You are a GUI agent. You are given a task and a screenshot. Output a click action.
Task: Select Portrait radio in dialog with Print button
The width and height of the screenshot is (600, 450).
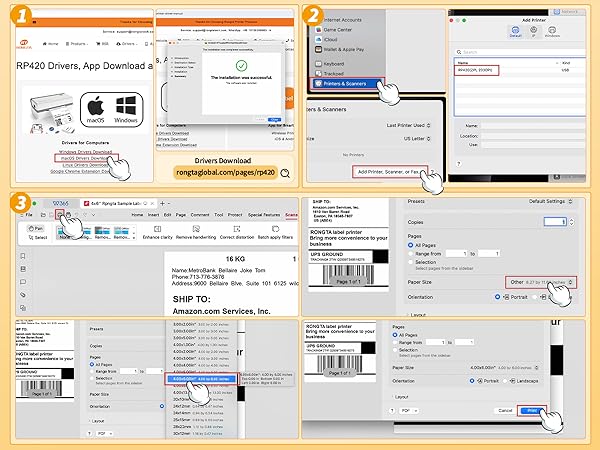pyautogui.click(x=472, y=381)
